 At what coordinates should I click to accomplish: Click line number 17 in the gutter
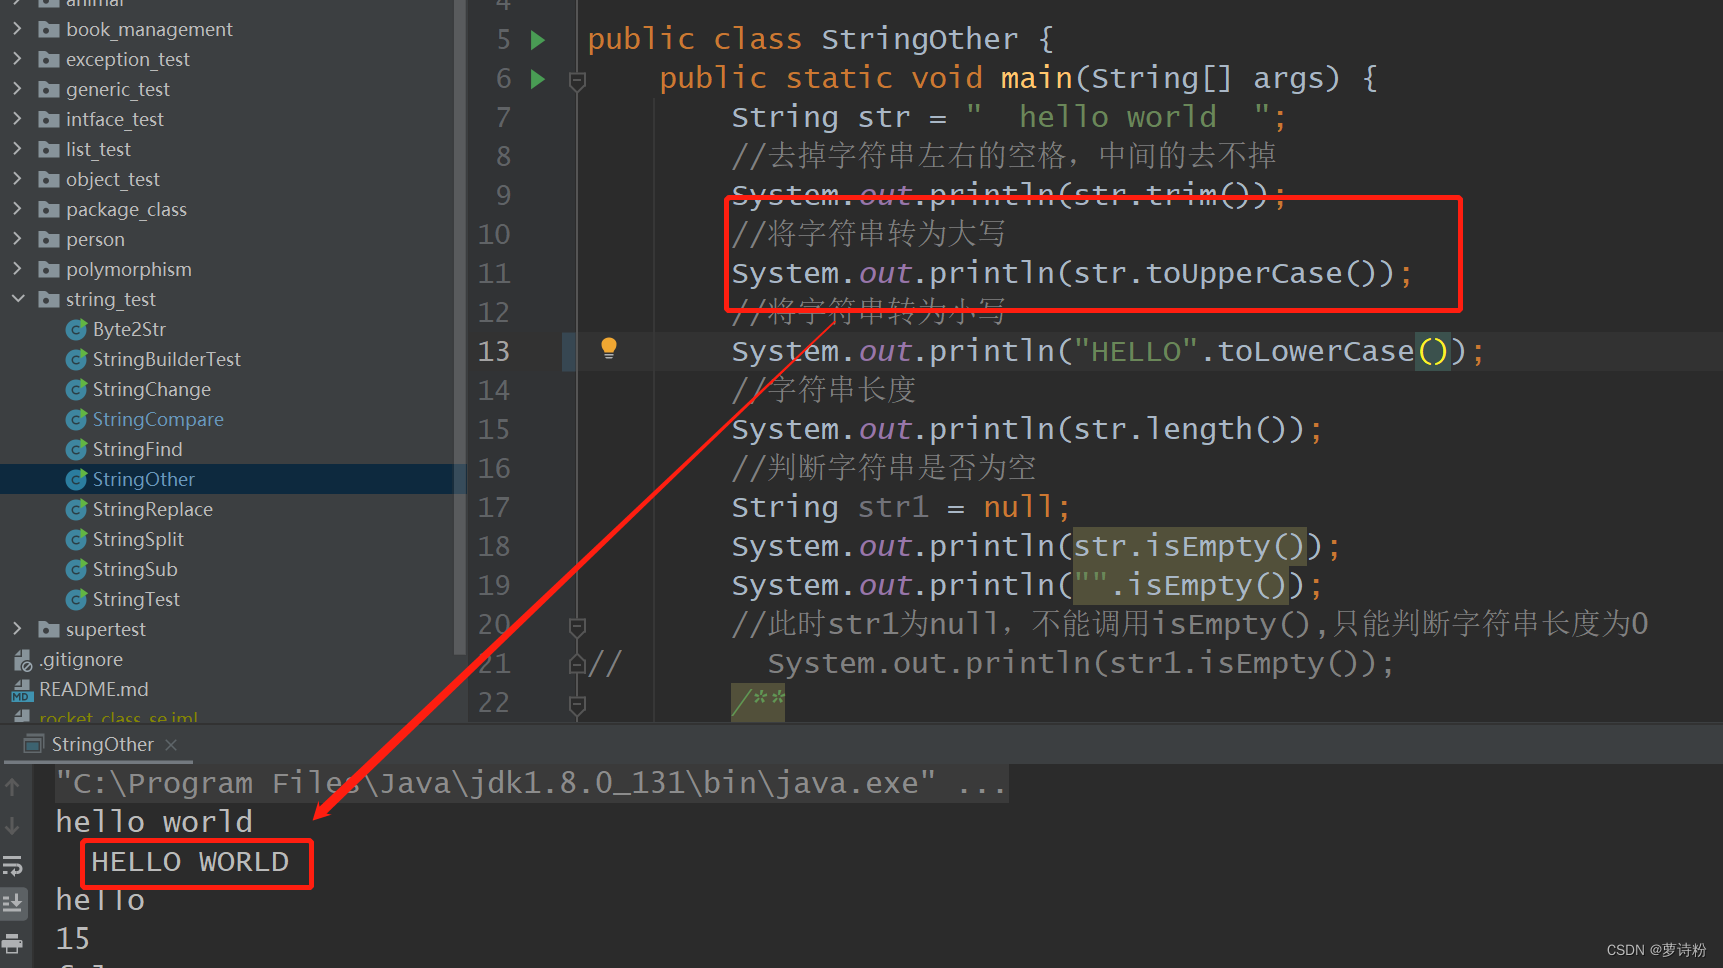click(494, 508)
